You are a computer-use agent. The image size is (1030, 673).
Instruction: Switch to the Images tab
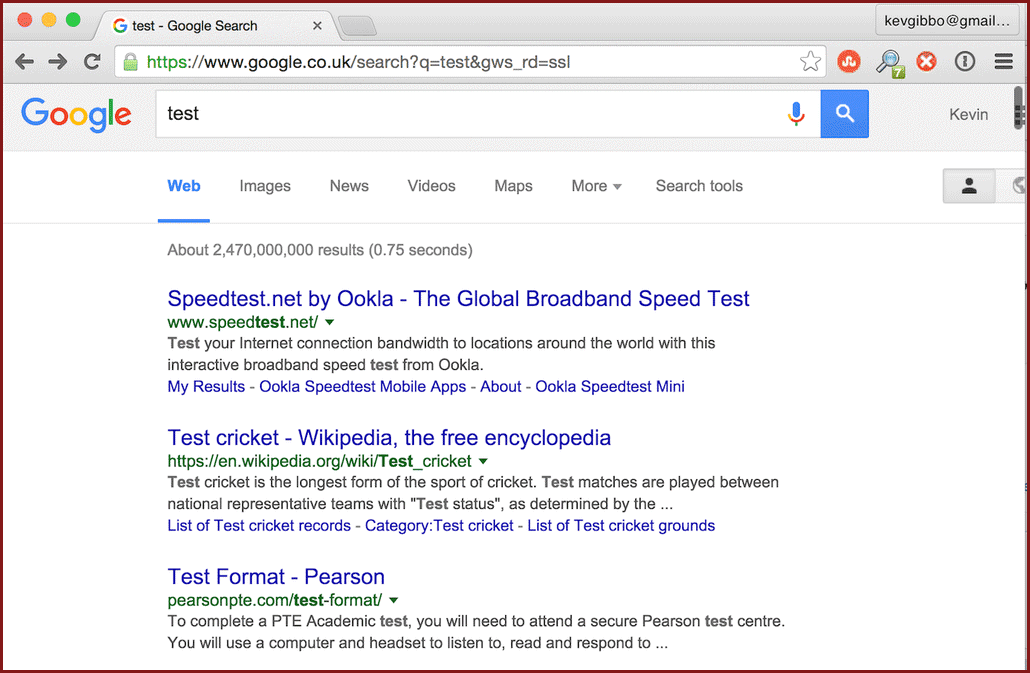pos(265,186)
